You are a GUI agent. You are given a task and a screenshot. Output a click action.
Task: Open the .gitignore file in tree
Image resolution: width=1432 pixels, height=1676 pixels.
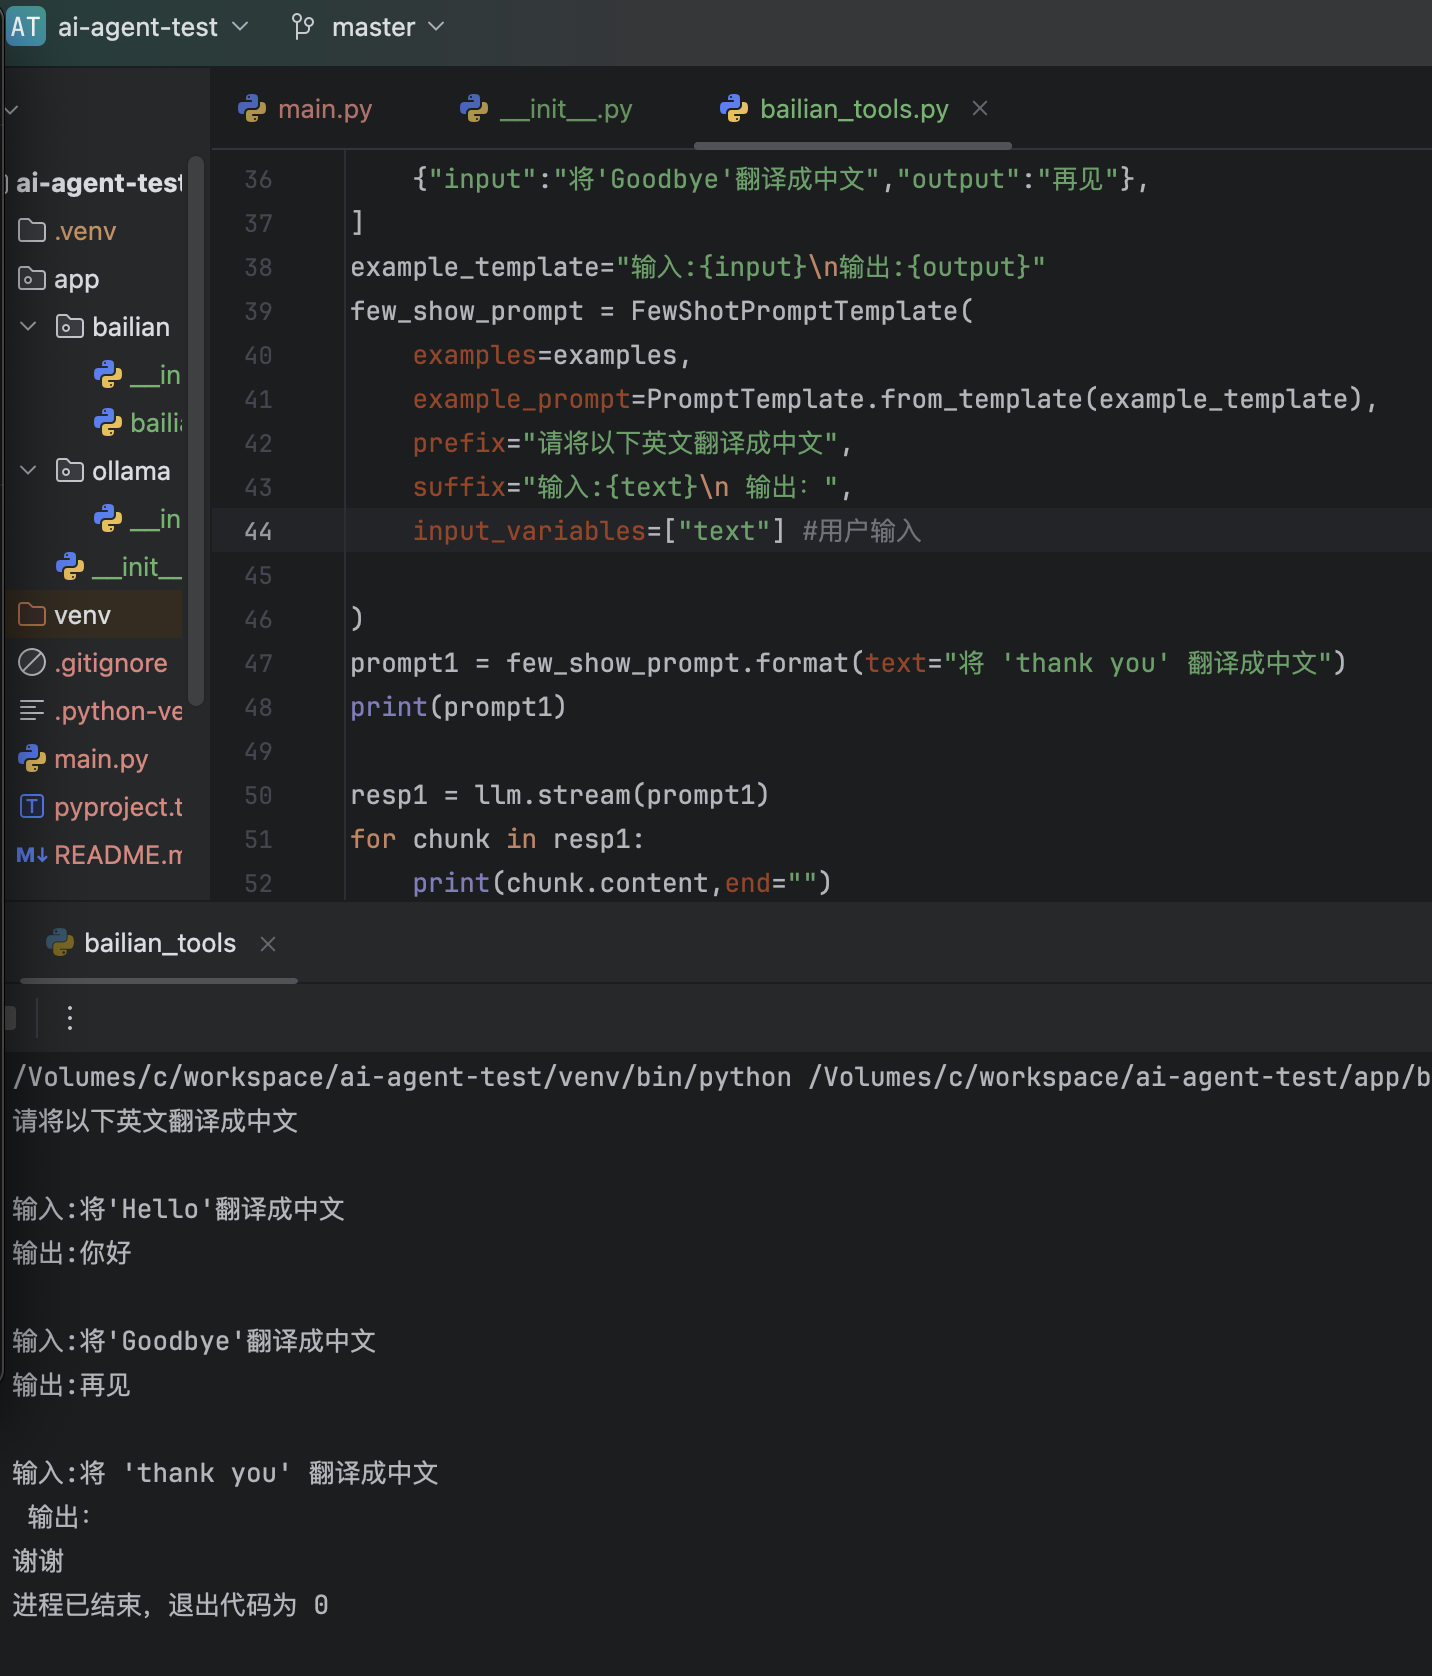point(110,663)
